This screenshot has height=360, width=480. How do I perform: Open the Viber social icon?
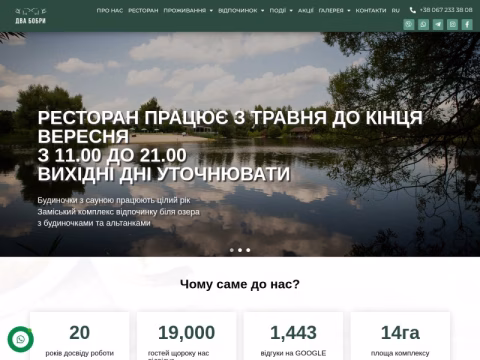tap(409, 24)
